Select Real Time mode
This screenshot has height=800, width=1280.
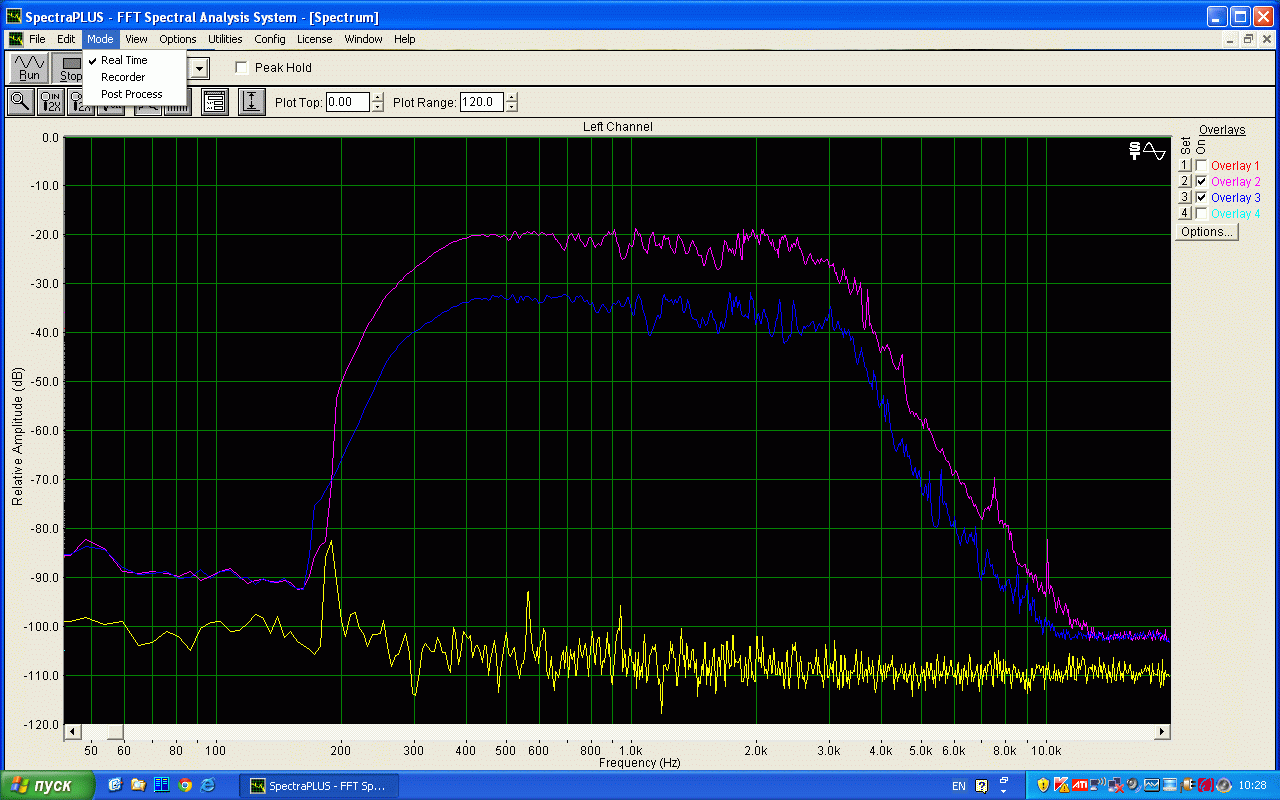pos(124,60)
